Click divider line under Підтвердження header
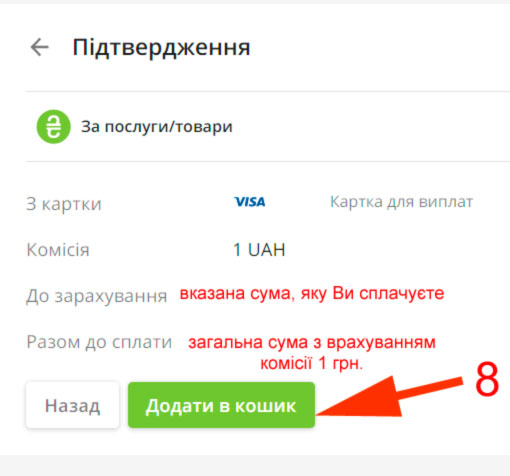 [268, 91]
